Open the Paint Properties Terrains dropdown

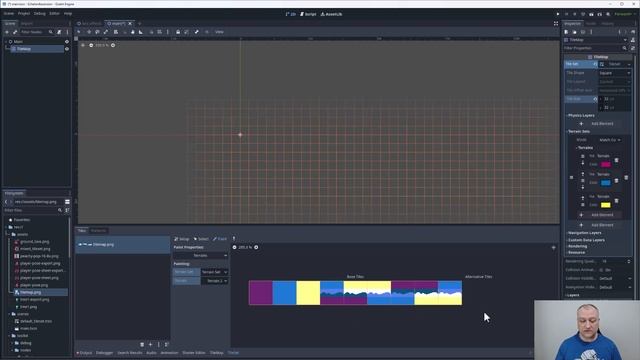tap(200, 256)
